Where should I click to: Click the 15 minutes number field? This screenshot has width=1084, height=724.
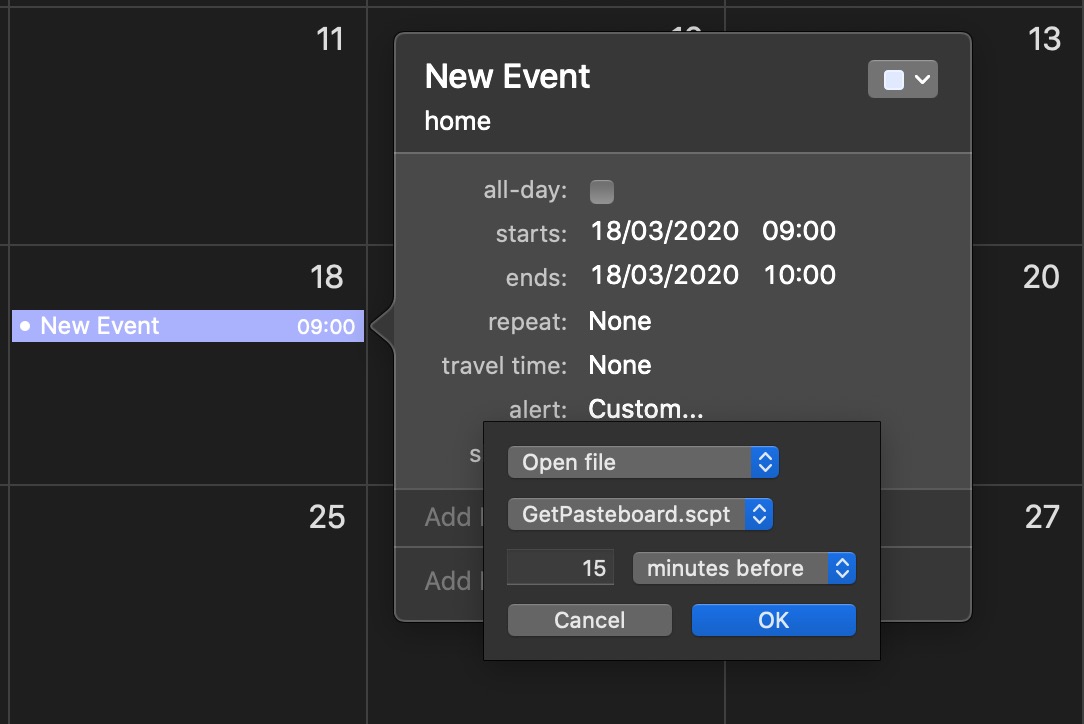tap(560, 568)
